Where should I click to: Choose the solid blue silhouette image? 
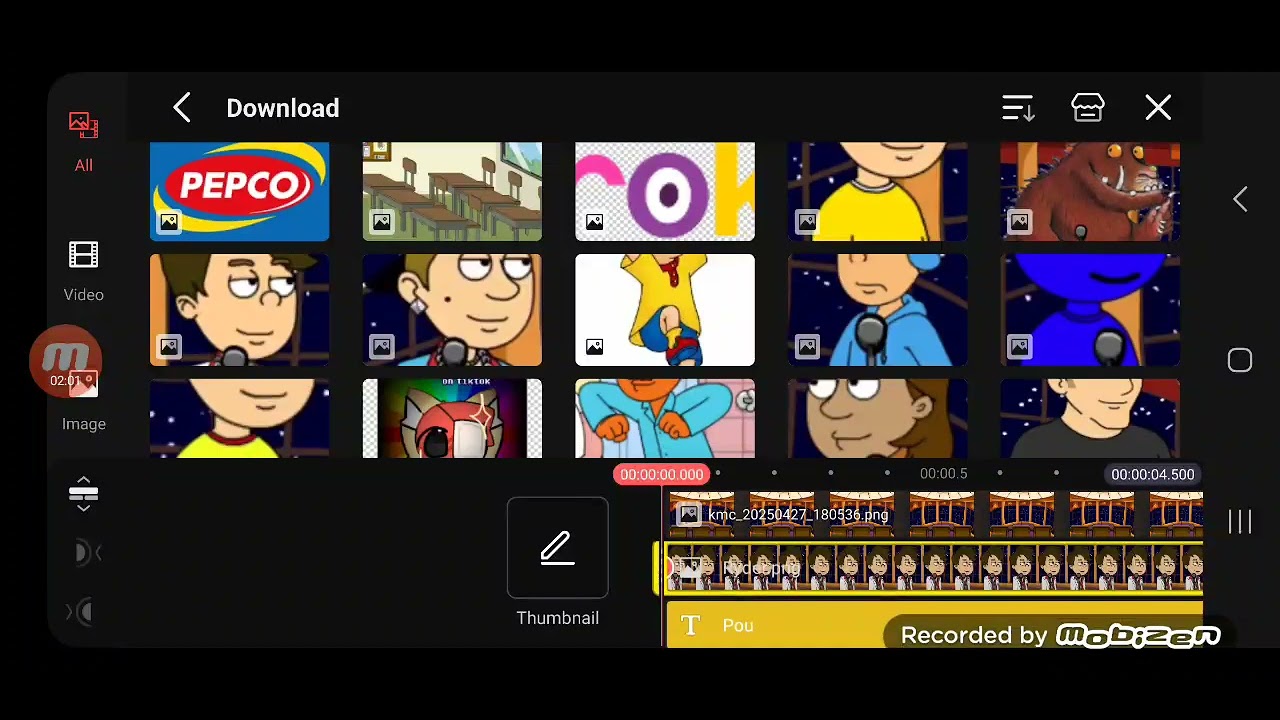1090,310
